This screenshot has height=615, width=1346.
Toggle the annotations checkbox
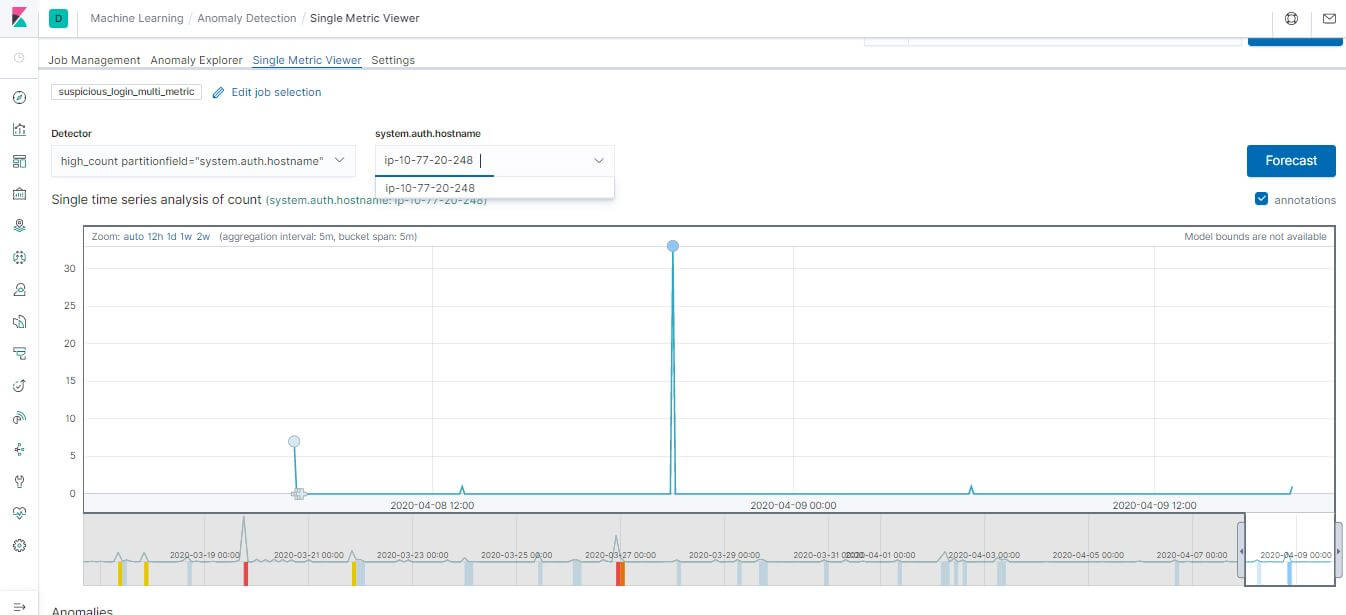click(x=1262, y=199)
